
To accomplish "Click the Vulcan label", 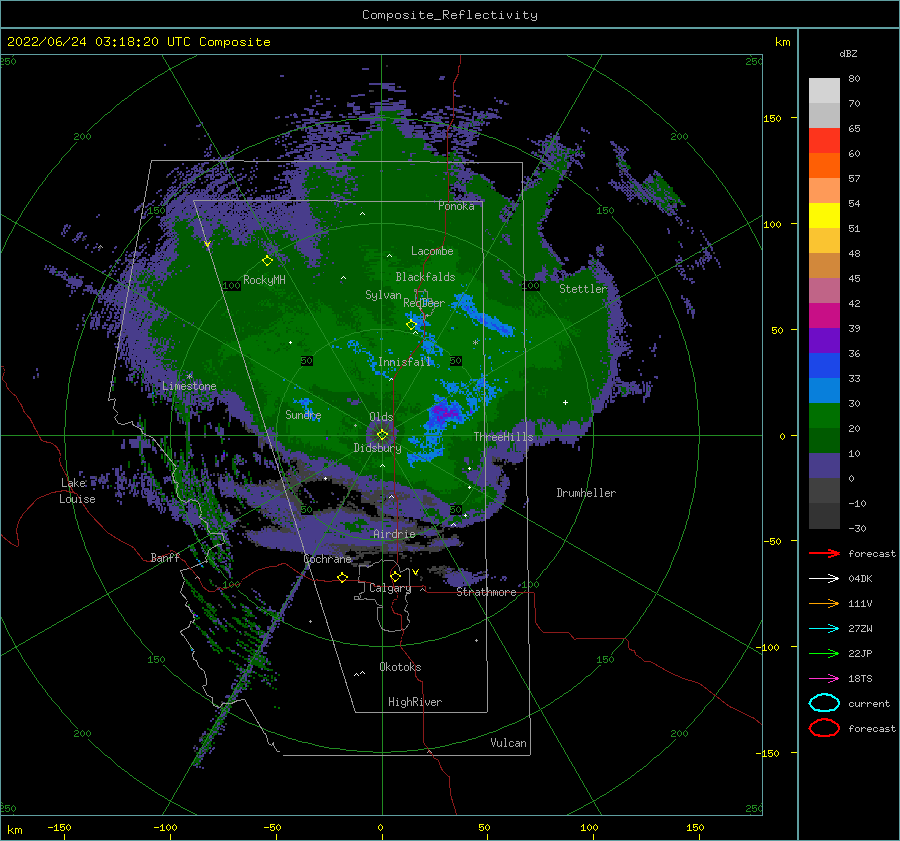I will coord(508,743).
